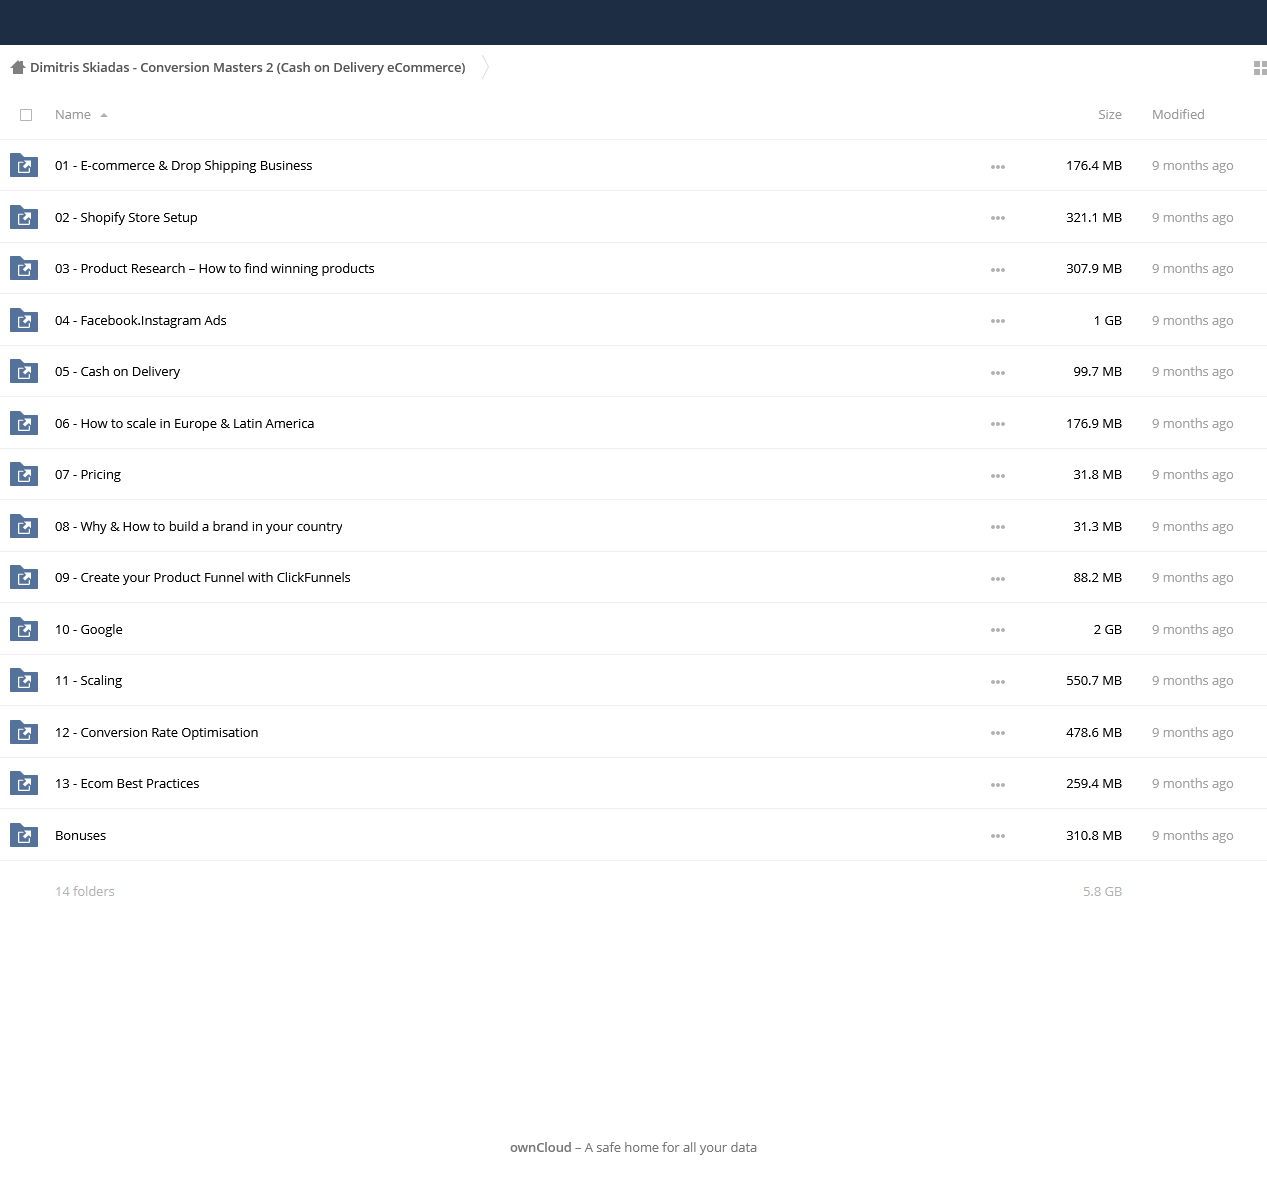Open folder 03 - Product Research

(x=214, y=269)
